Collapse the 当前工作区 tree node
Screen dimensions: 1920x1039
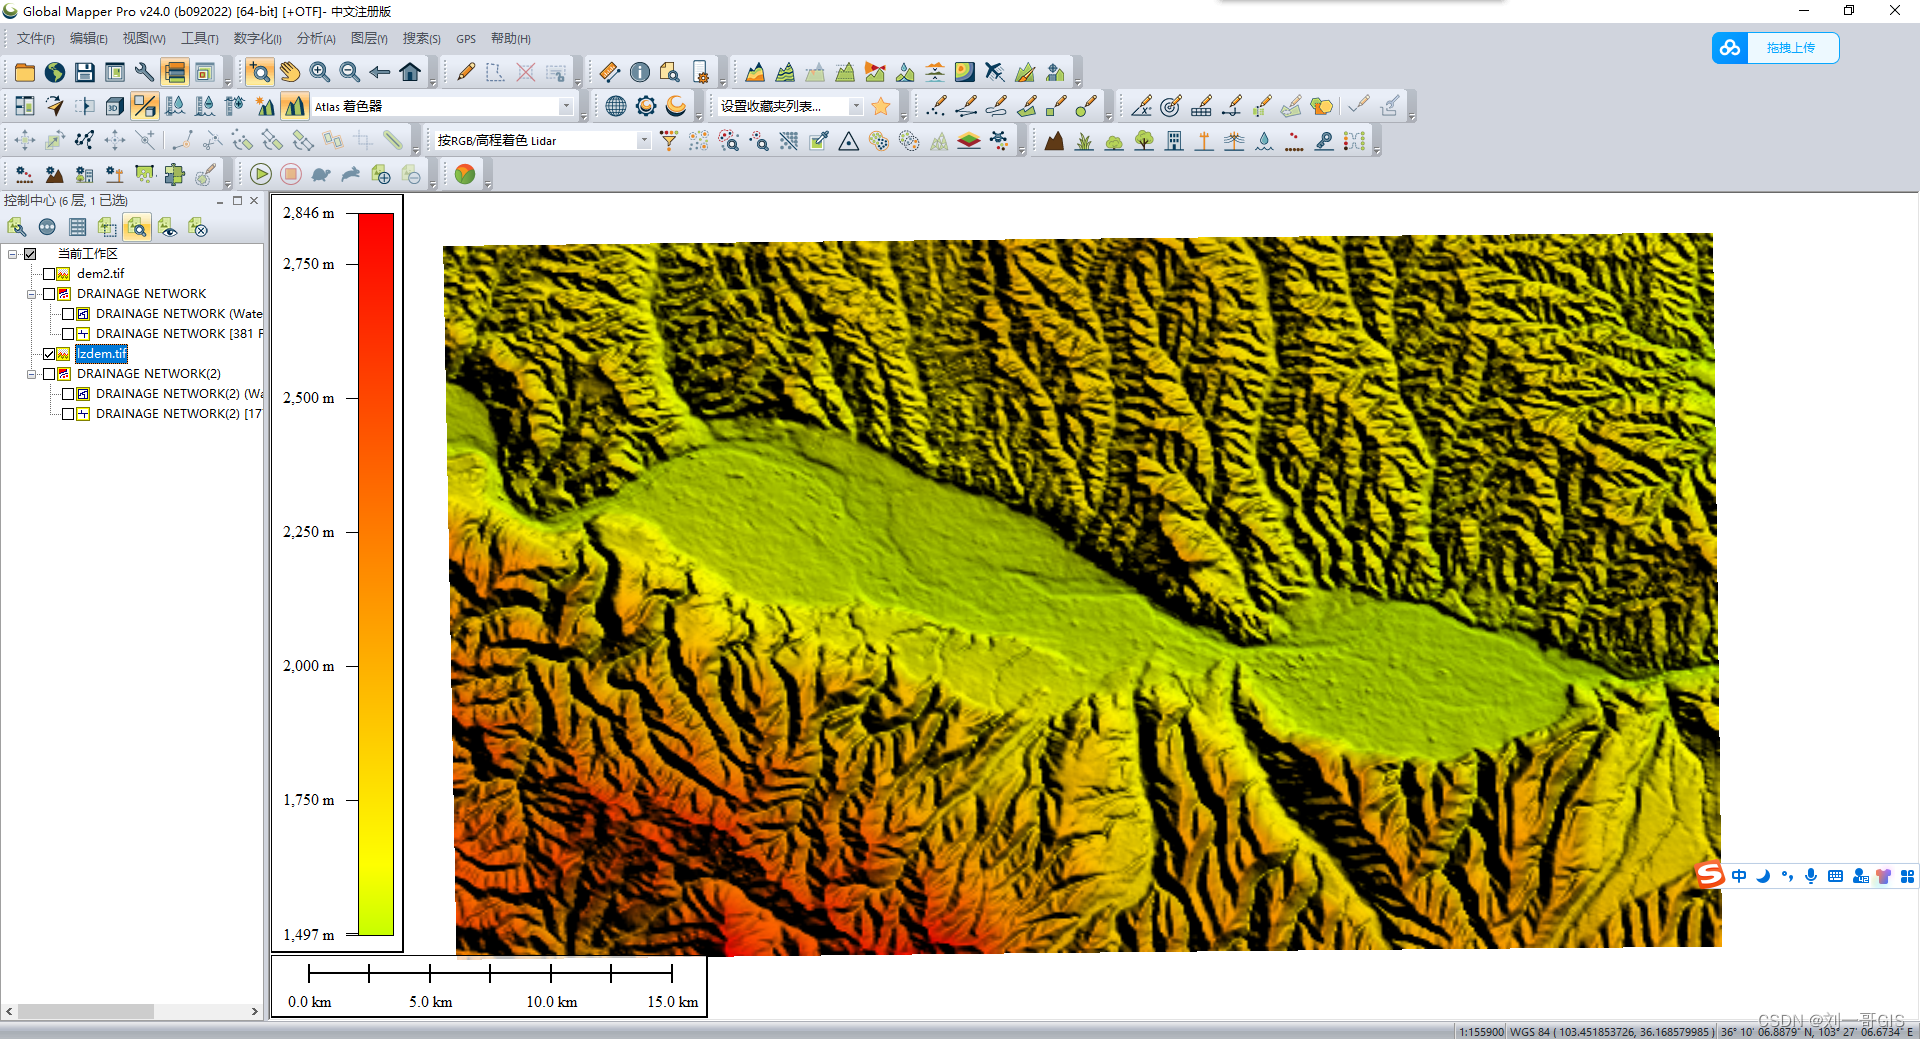[12, 254]
